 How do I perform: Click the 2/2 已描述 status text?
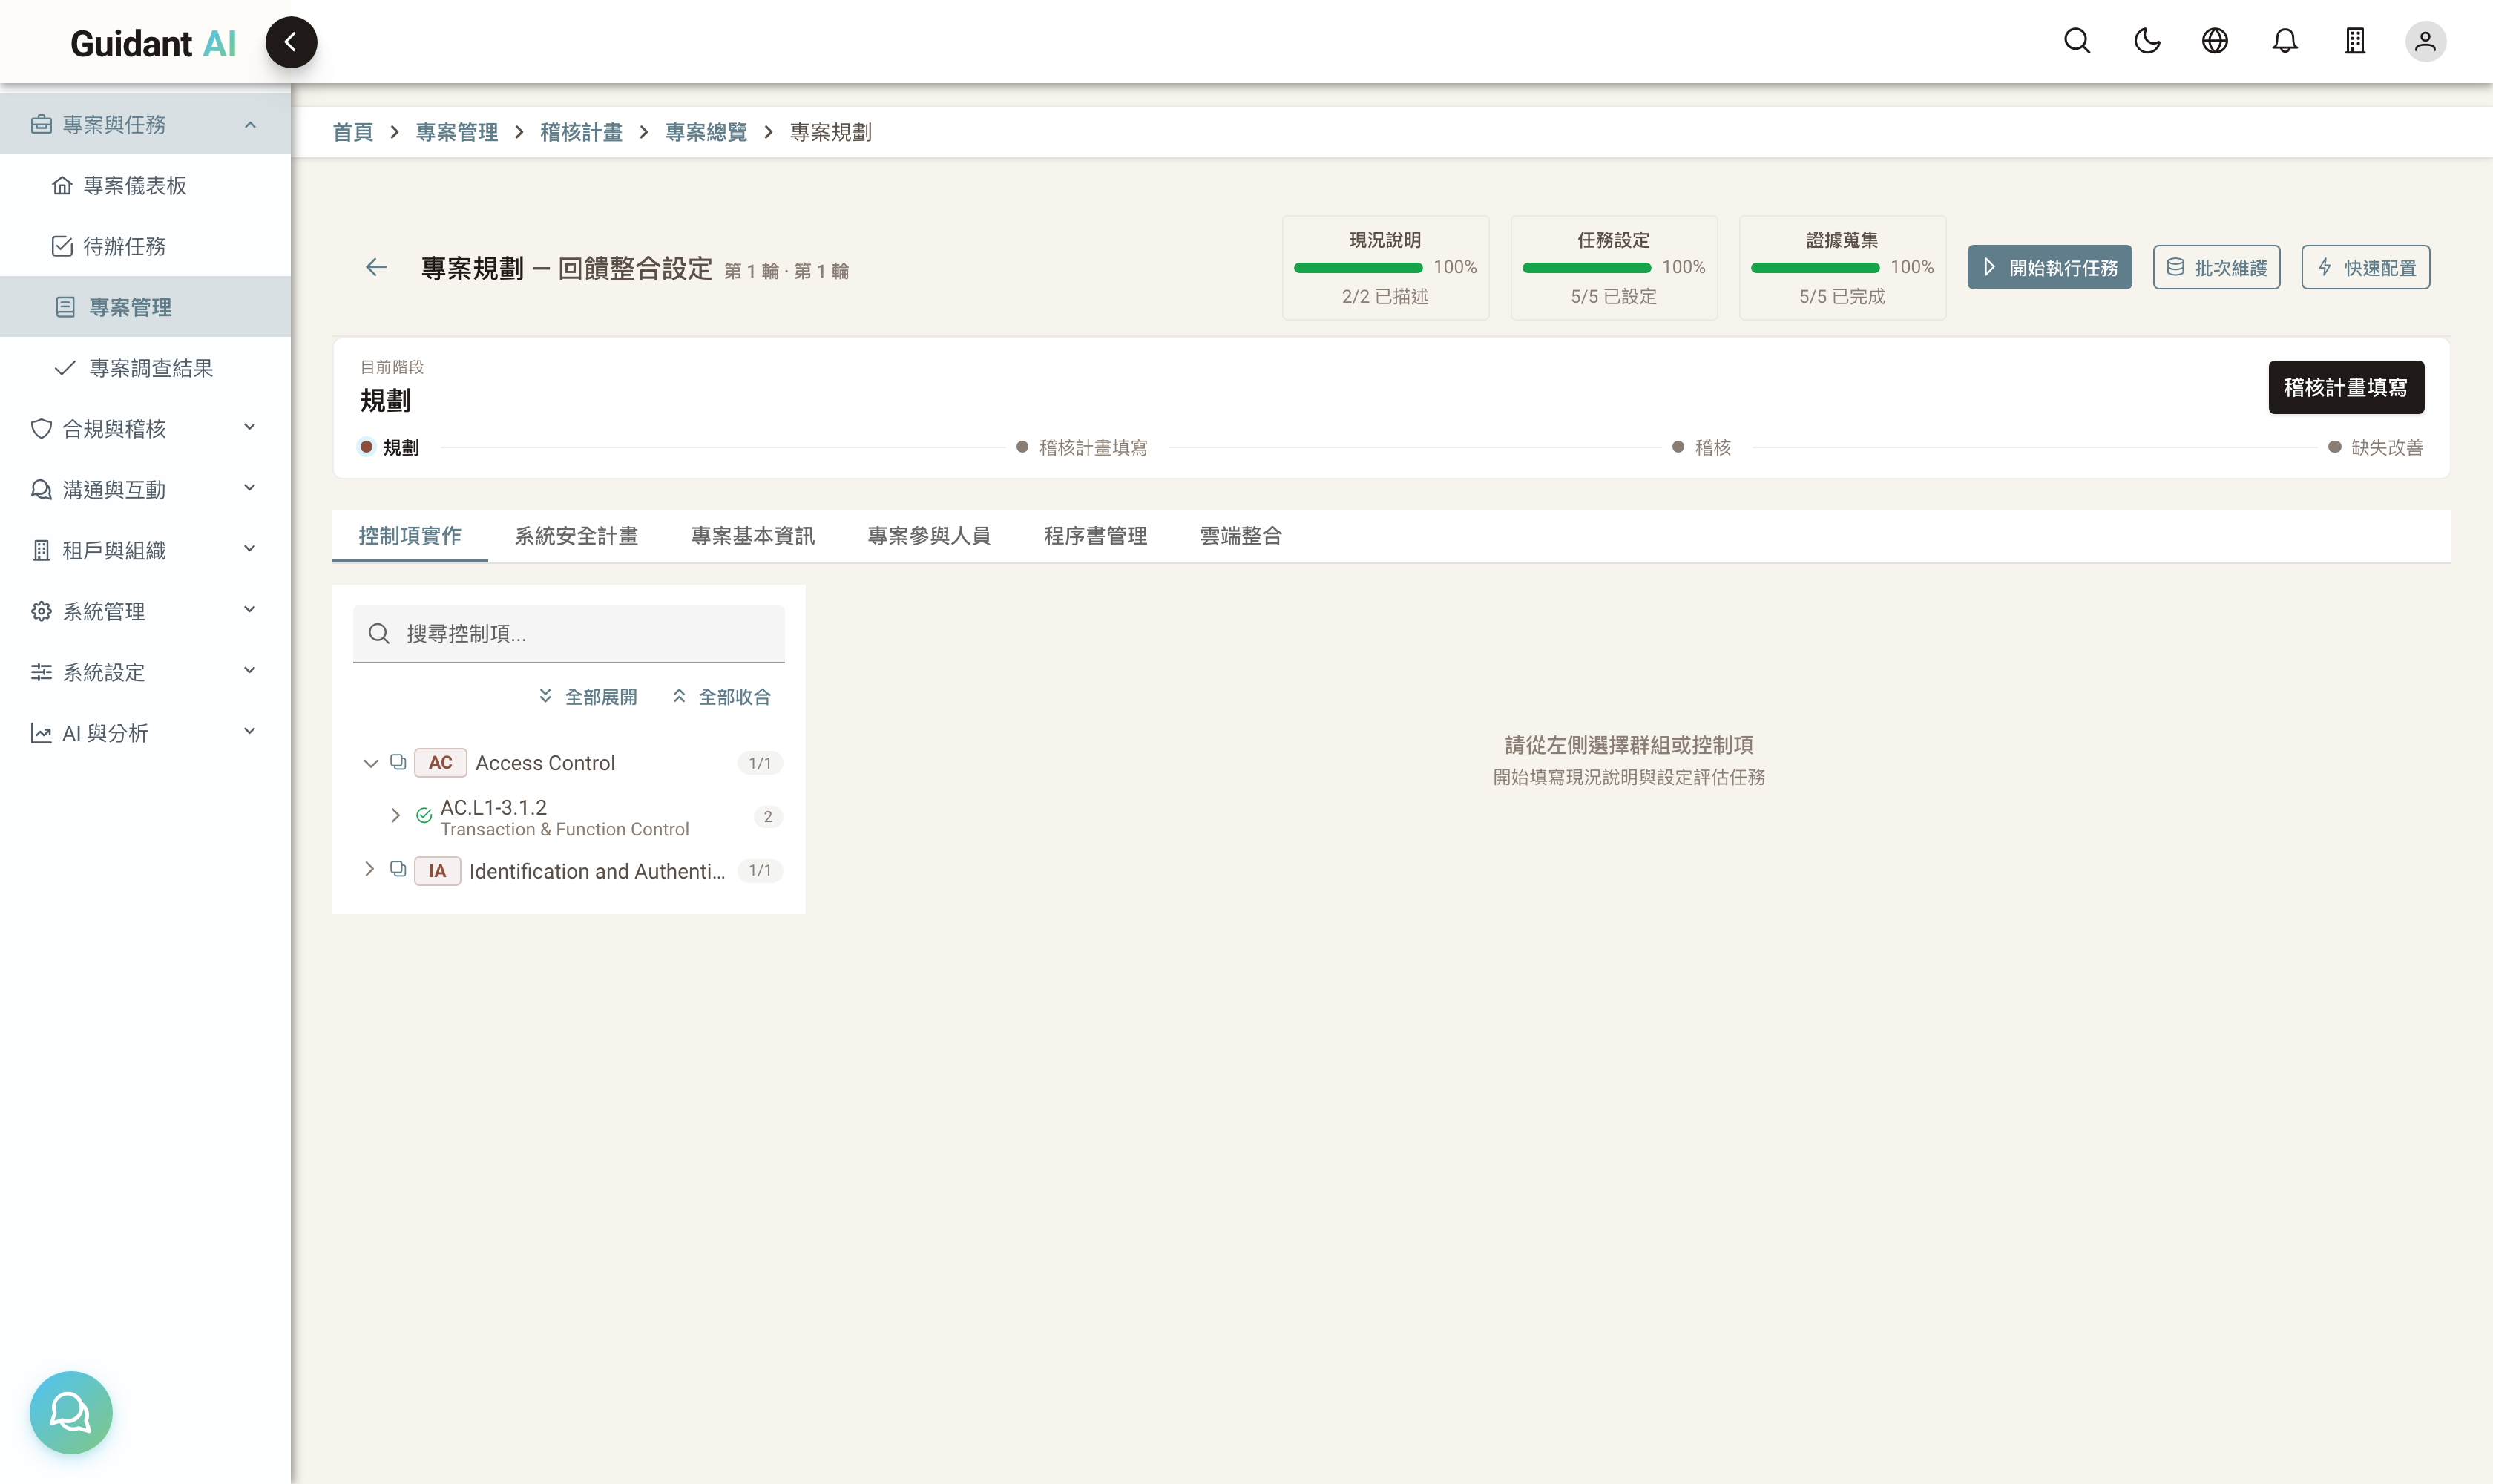pos(1385,296)
